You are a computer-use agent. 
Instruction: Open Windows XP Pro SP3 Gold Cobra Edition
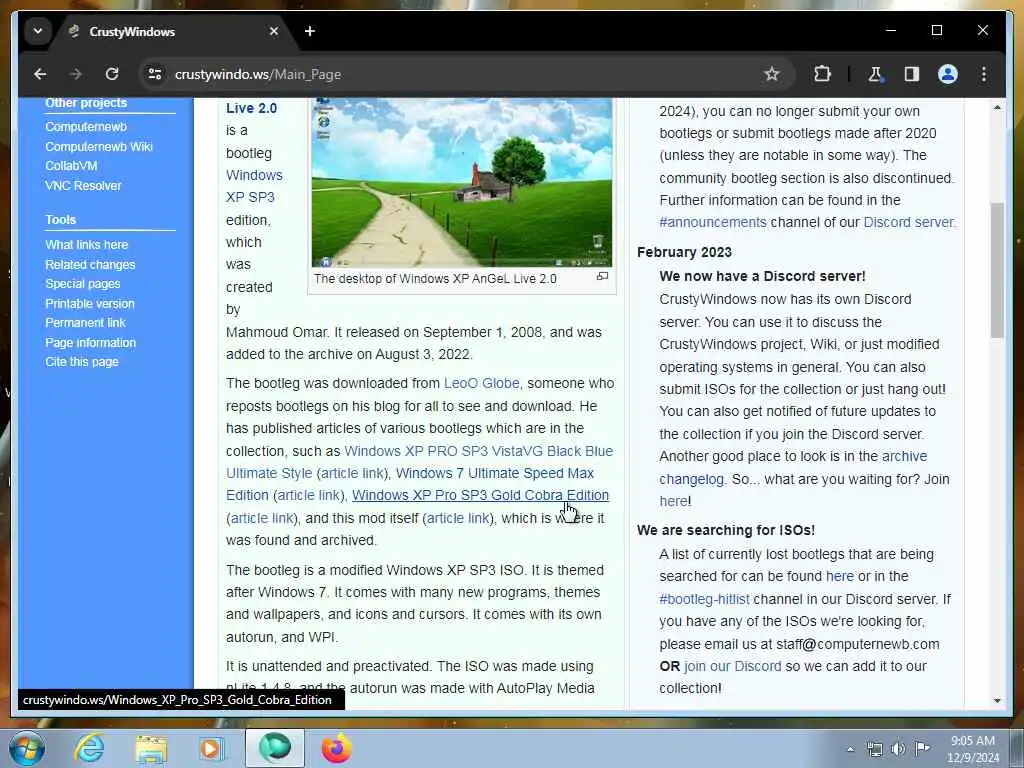coord(480,496)
